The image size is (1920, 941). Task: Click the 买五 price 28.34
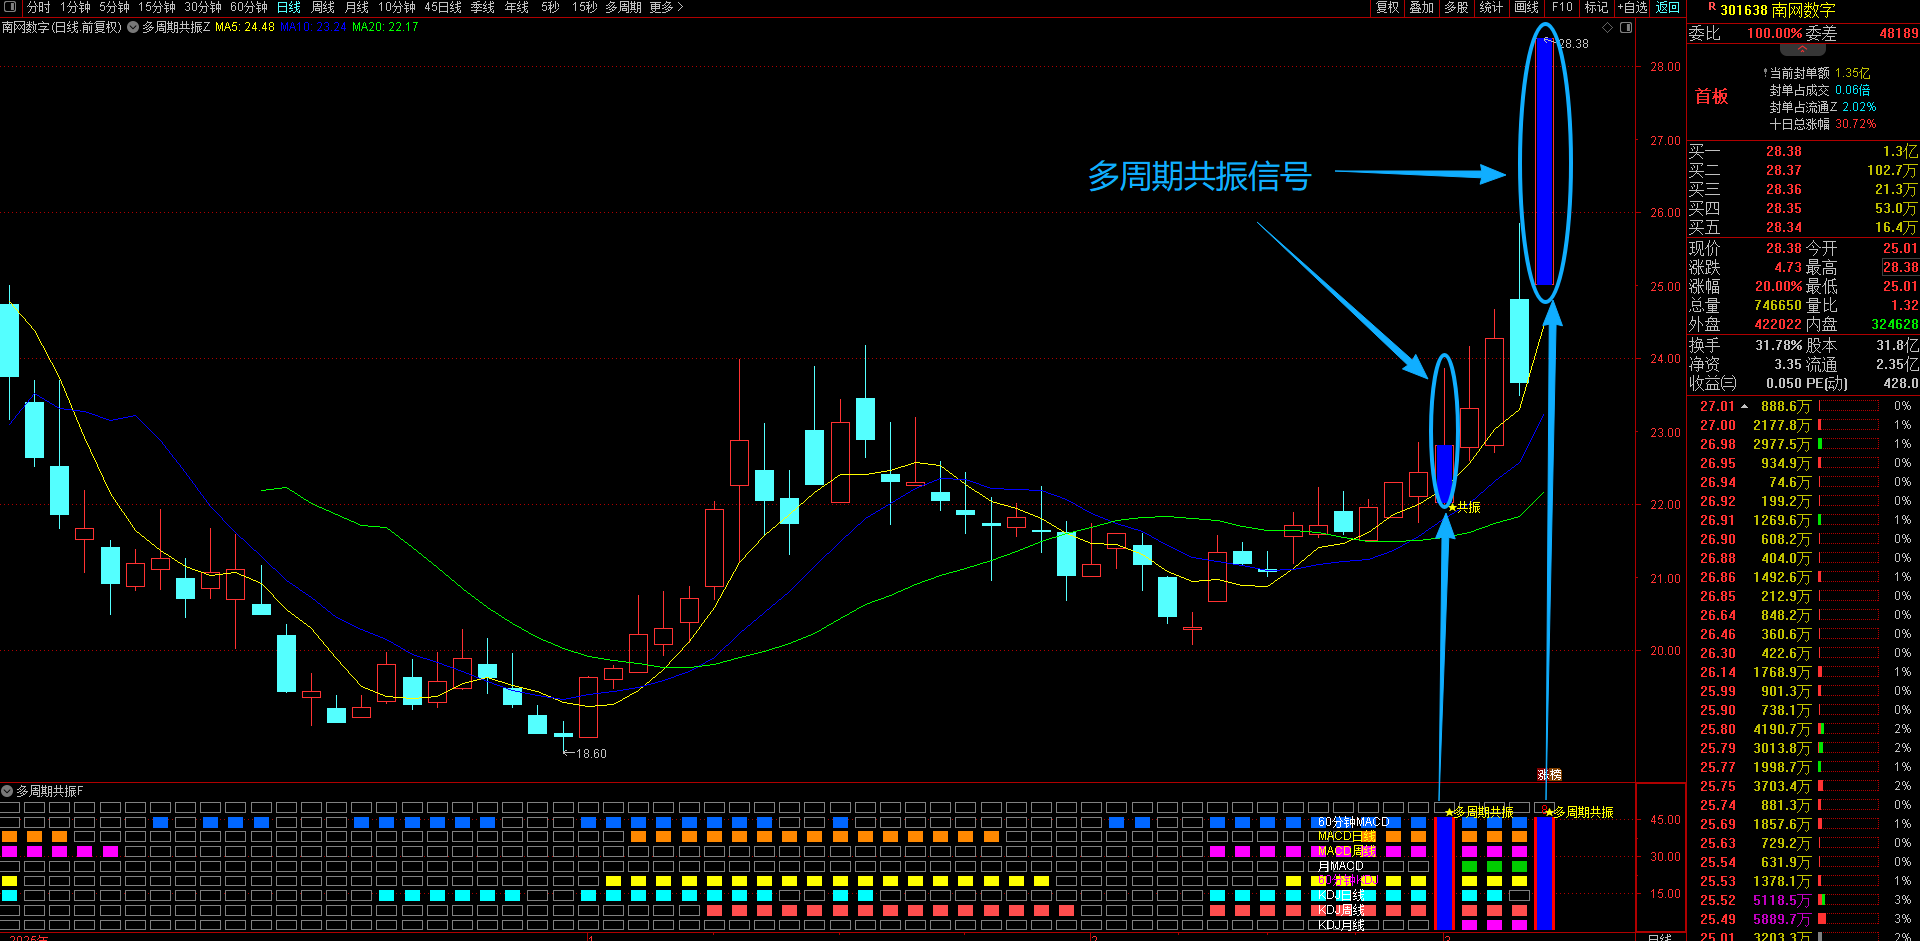[x=1783, y=228]
